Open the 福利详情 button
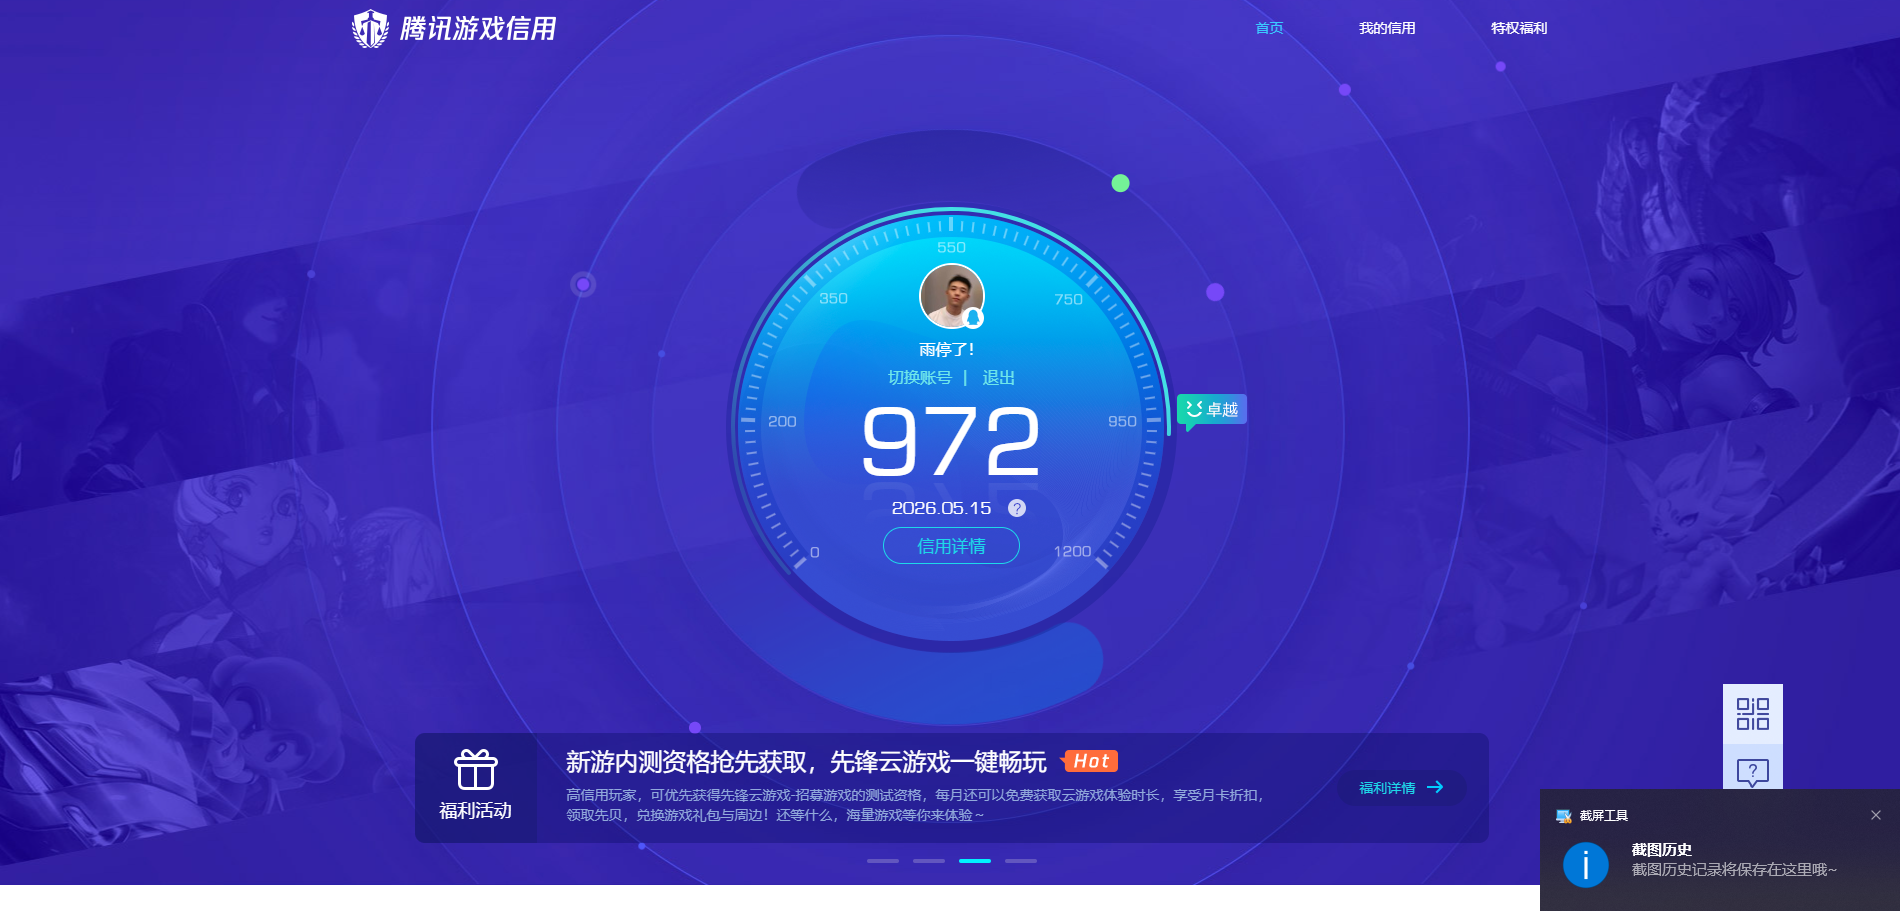Screen dimensions: 1900x915 pyautogui.click(x=1401, y=788)
